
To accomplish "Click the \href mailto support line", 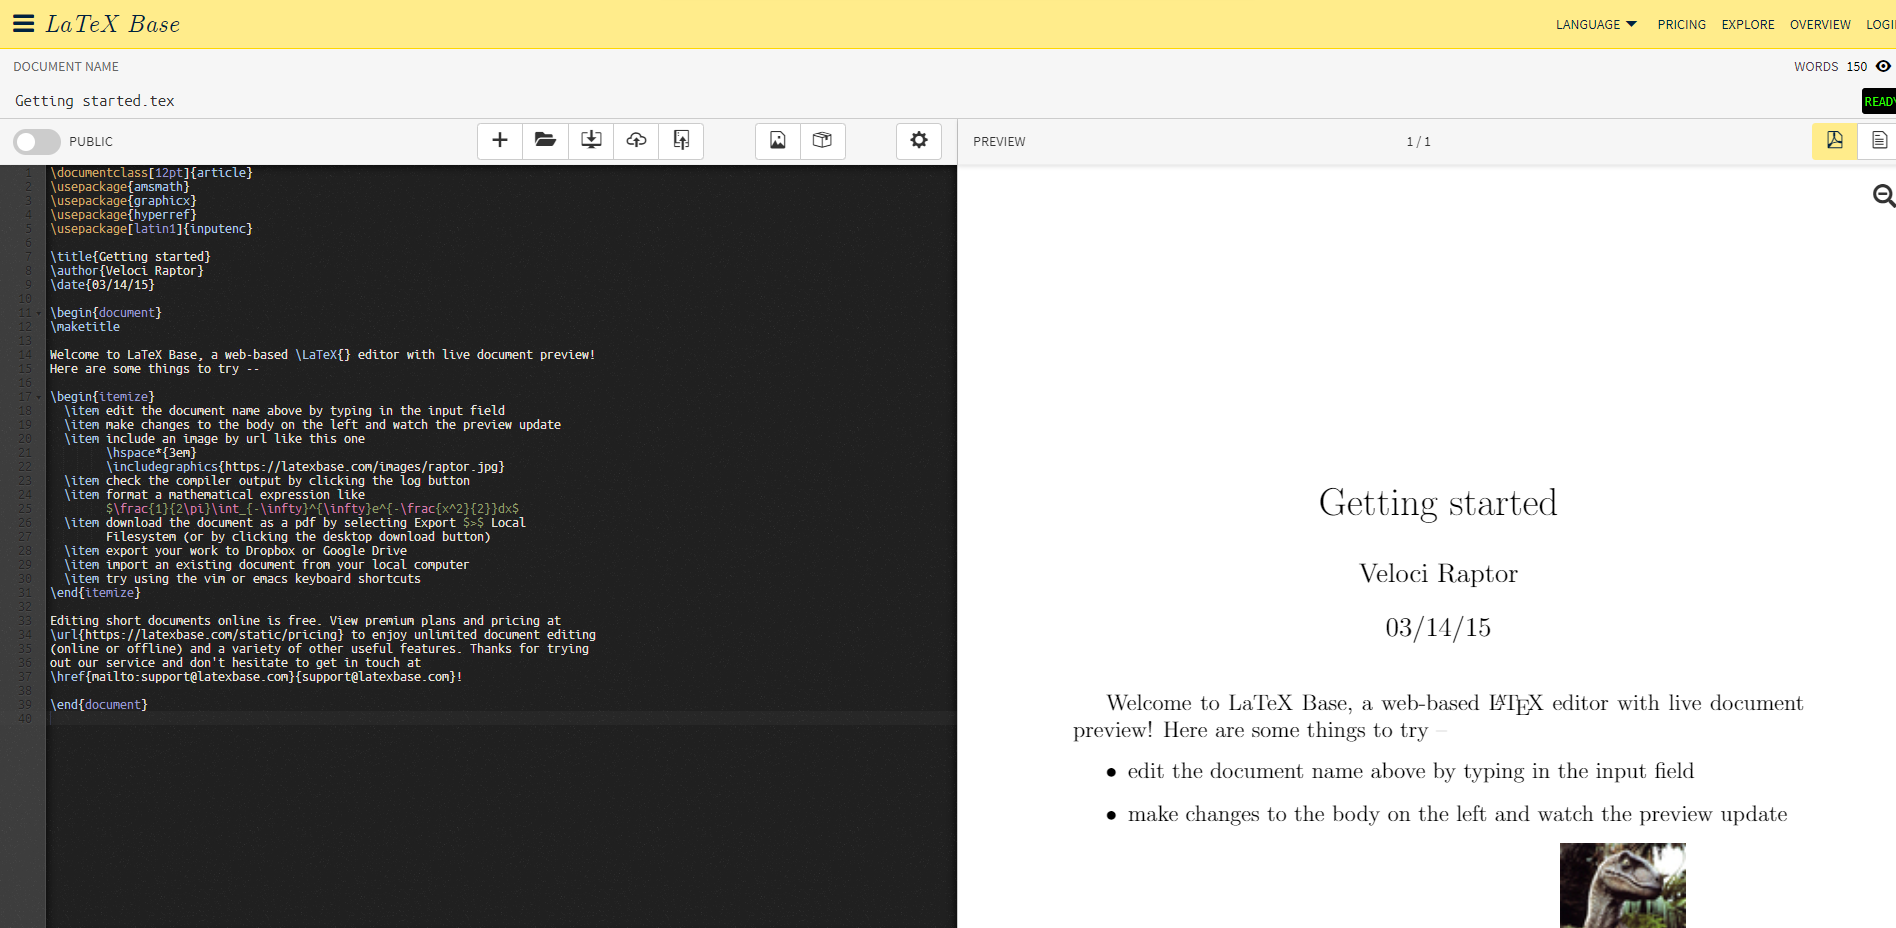I will 256,677.
